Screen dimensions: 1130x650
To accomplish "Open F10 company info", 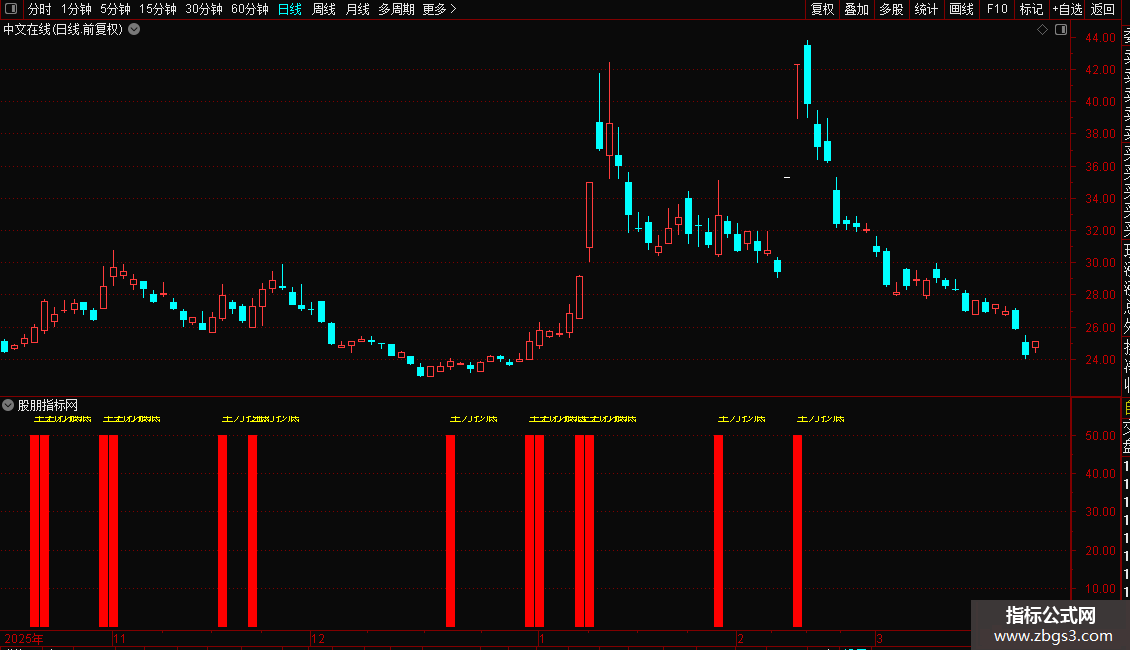I will (x=997, y=9).
